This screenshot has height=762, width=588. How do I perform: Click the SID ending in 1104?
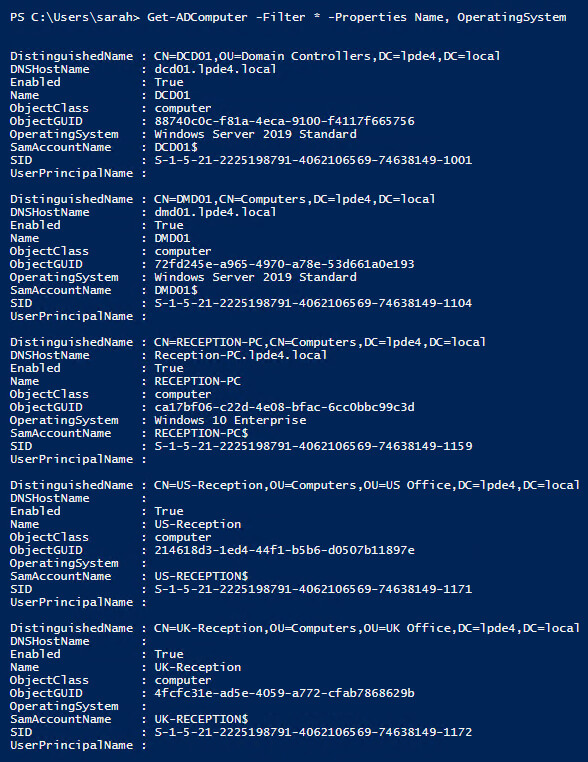coord(313,303)
